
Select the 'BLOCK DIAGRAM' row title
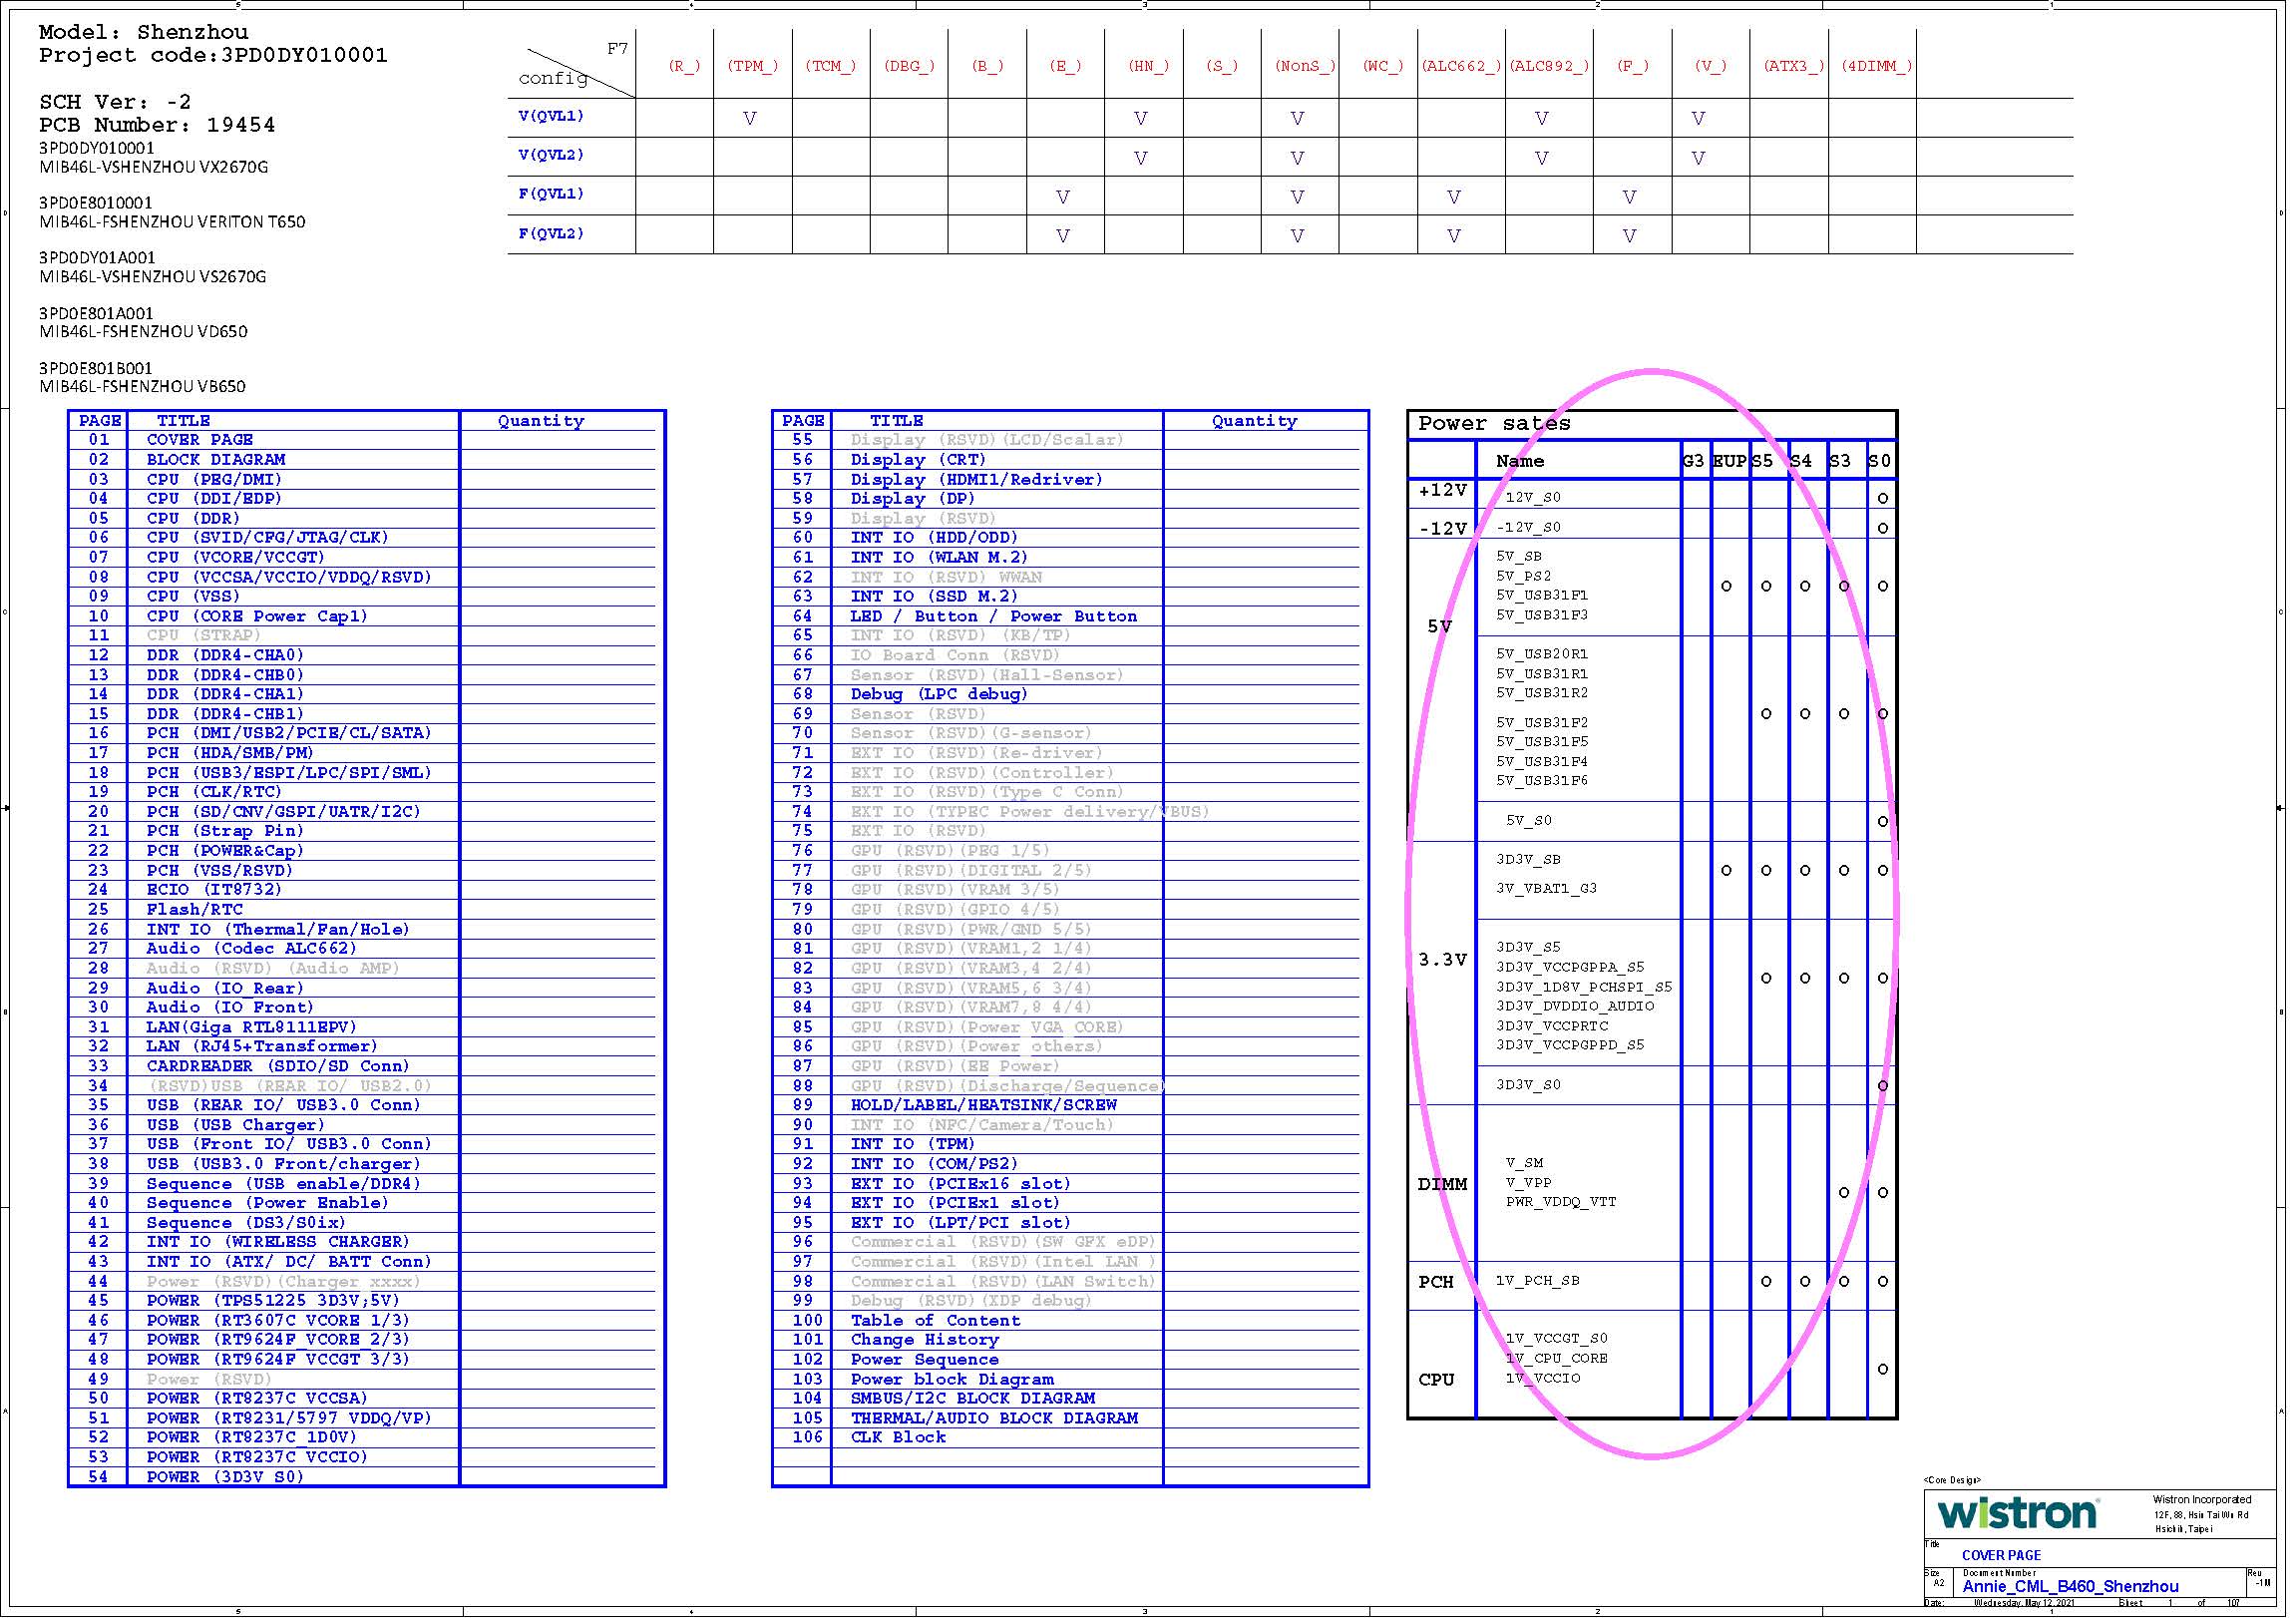point(216,461)
